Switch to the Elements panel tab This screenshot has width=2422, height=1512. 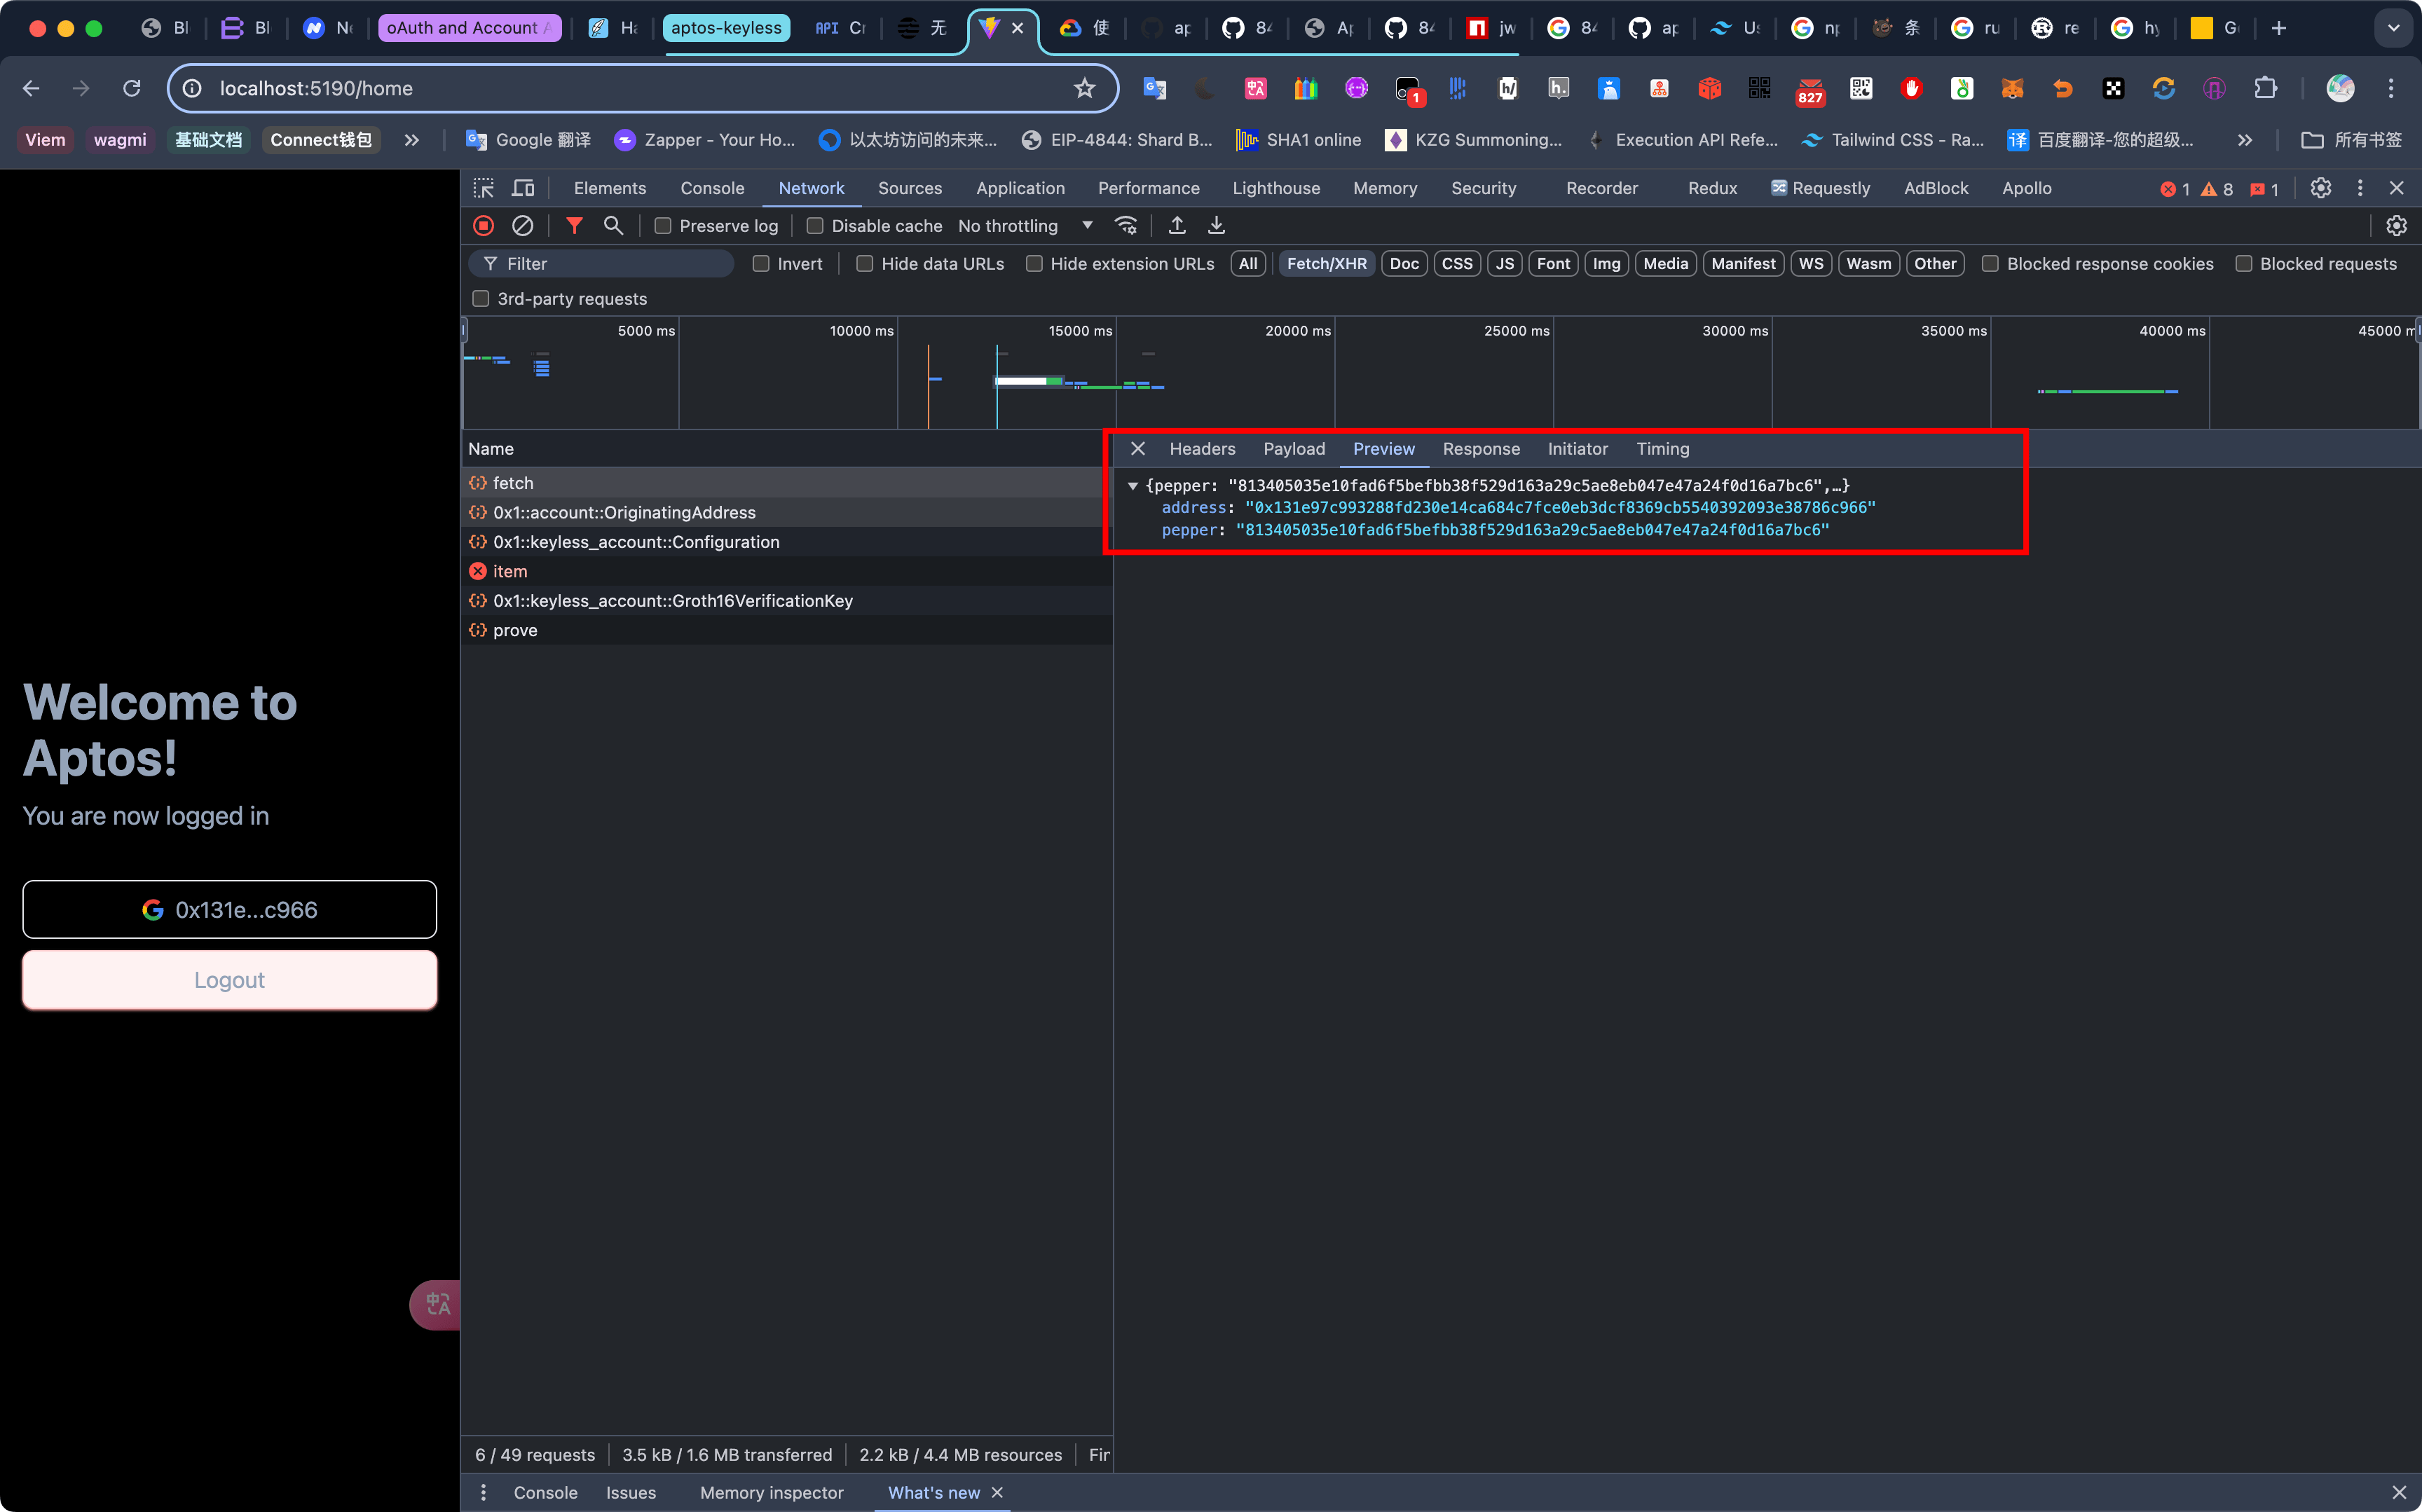[x=610, y=188]
